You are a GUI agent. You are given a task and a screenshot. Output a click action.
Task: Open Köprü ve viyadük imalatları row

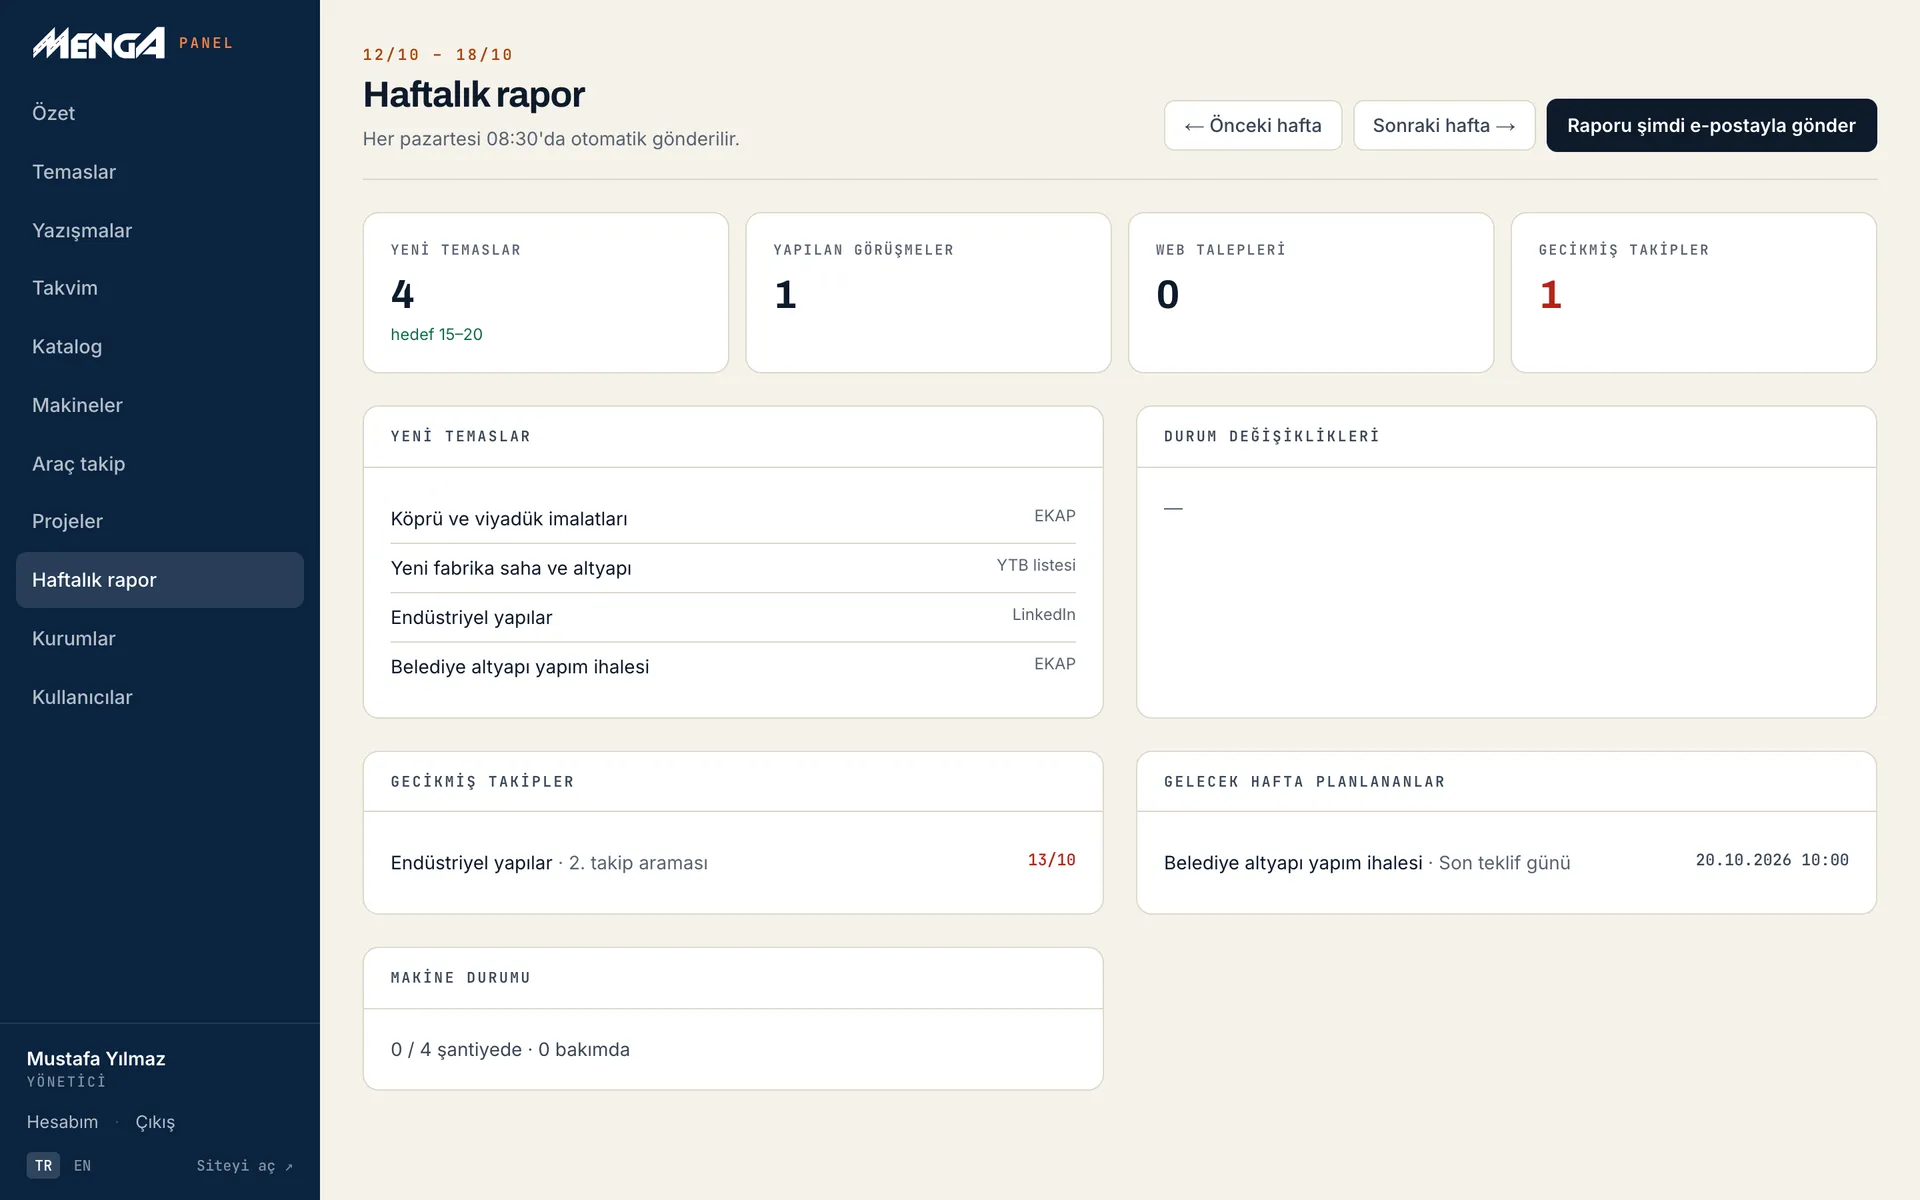click(x=733, y=518)
